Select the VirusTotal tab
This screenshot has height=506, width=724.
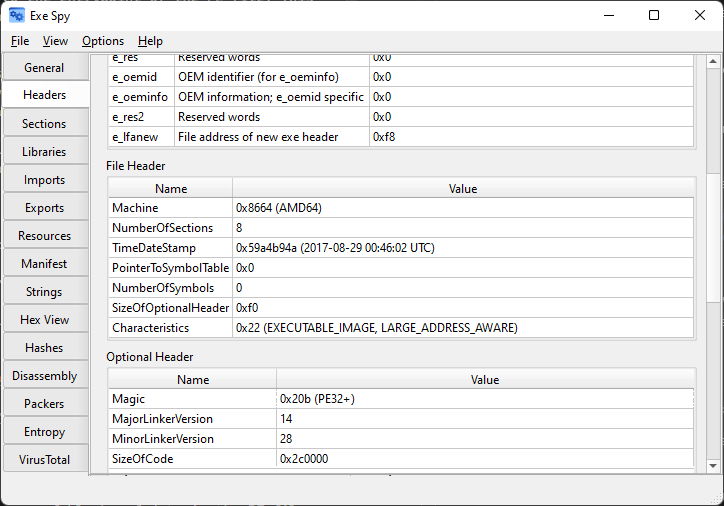pos(44,460)
